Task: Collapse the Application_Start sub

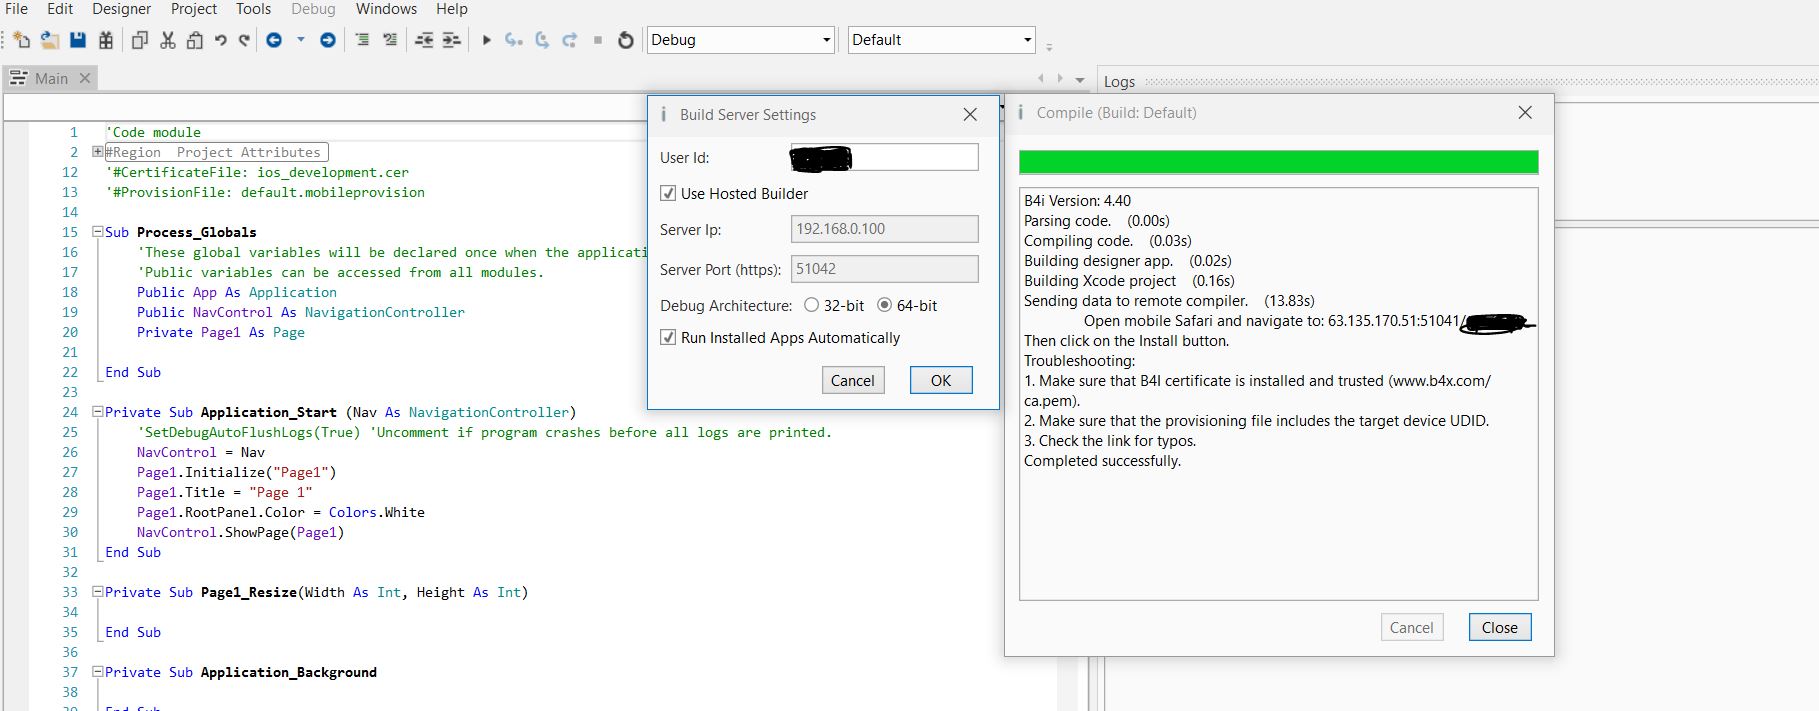Action: (x=97, y=412)
